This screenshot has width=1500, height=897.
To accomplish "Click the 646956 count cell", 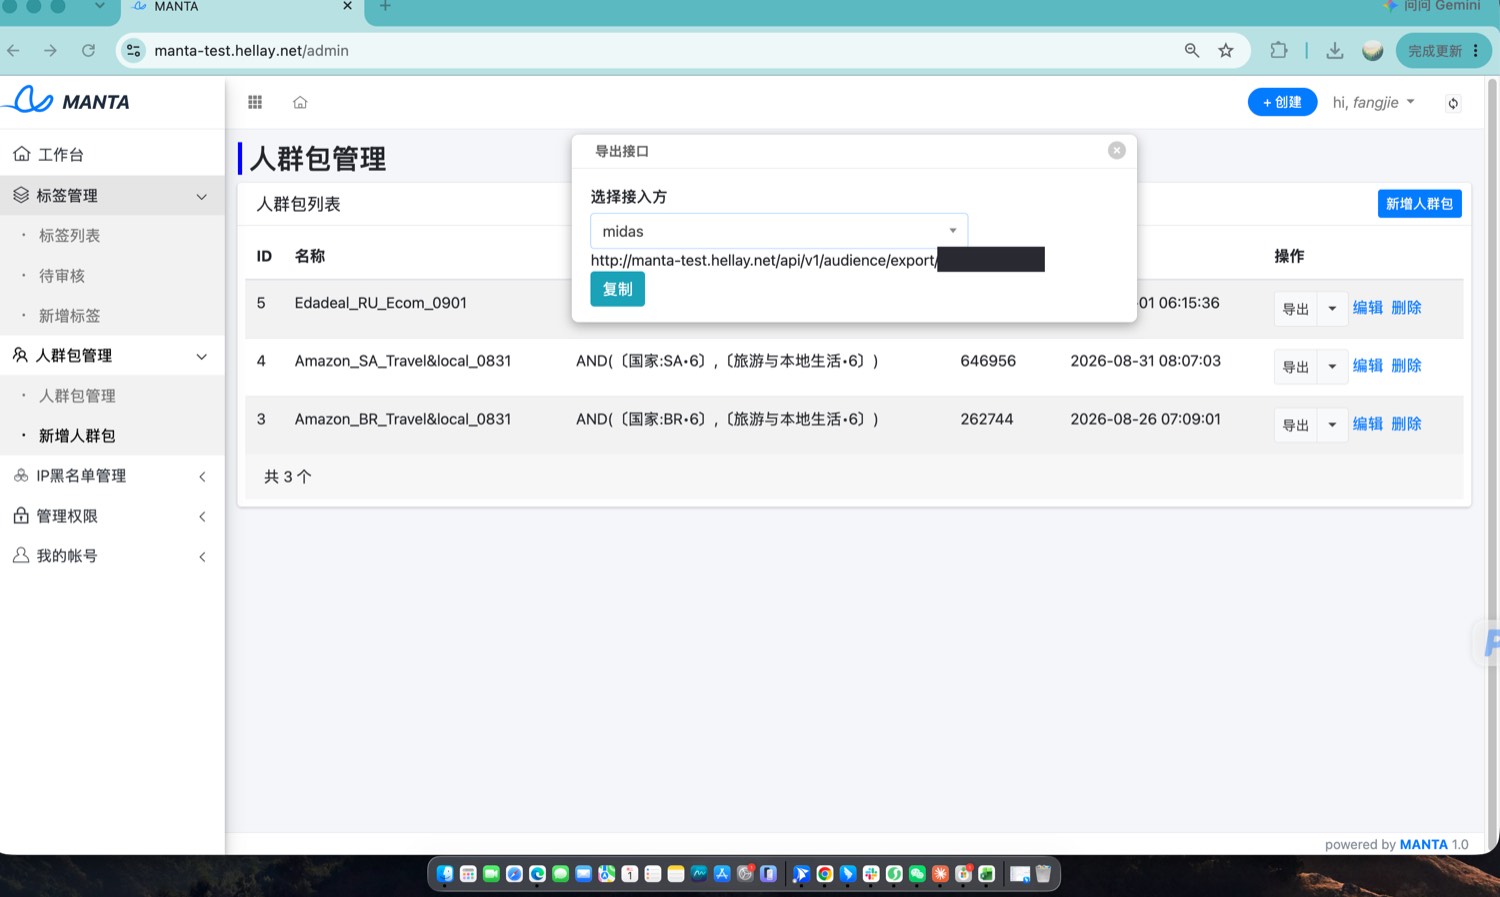I will (x=988, y=360).
